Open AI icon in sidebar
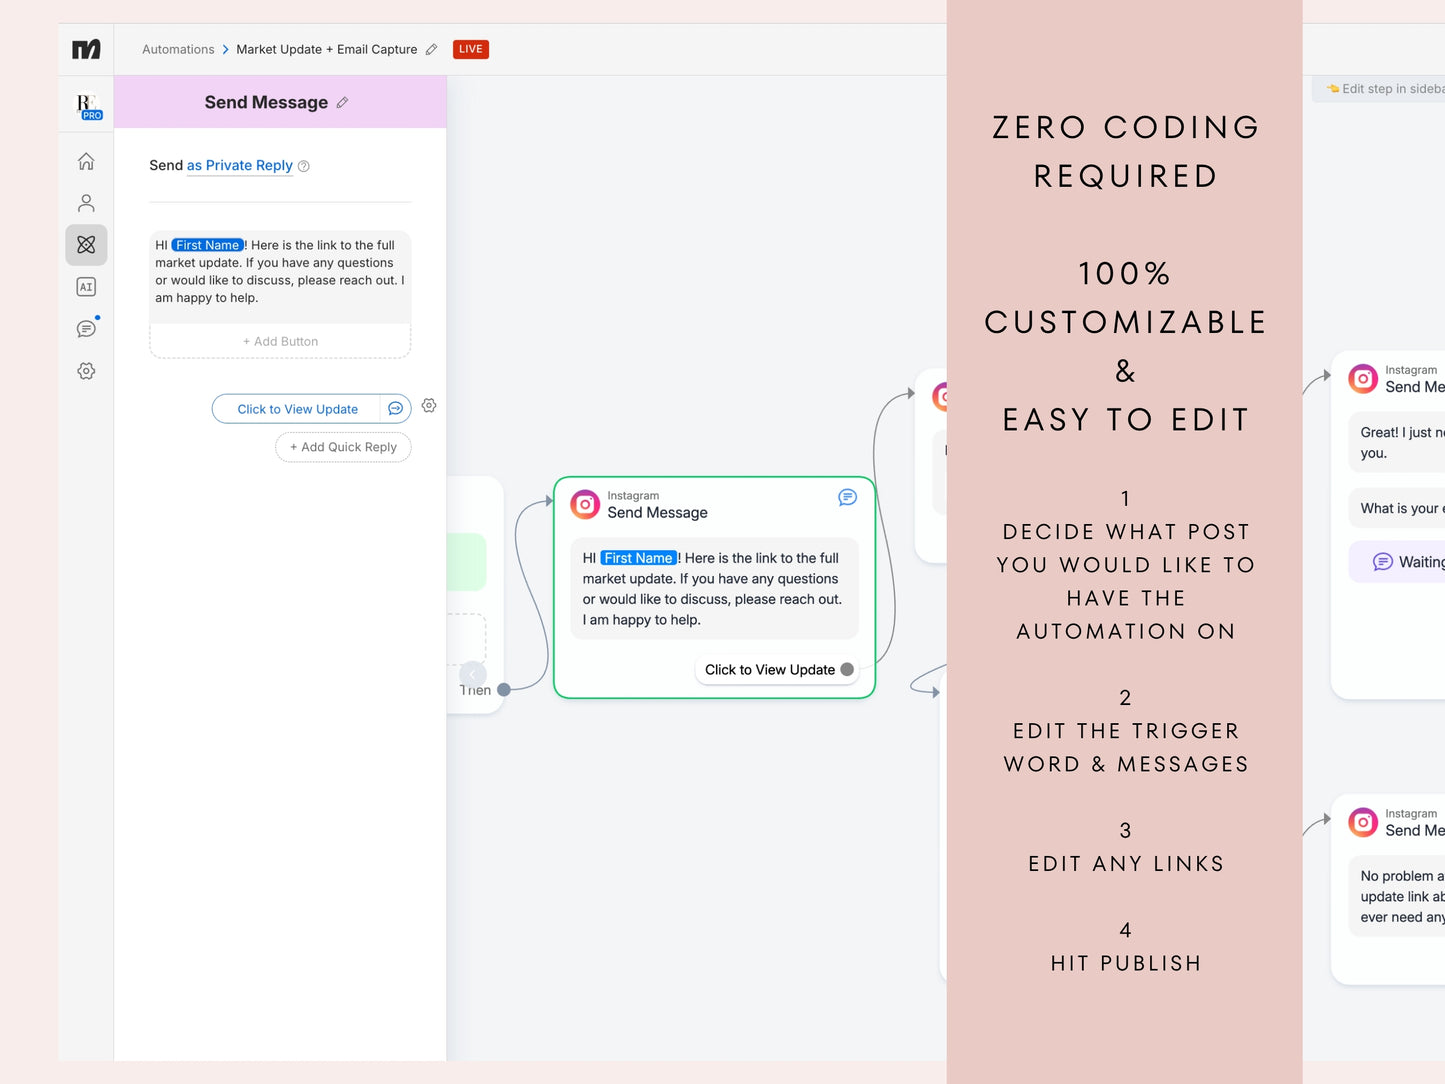Viewport: 1445px width, 1084px height. point(86,287)
